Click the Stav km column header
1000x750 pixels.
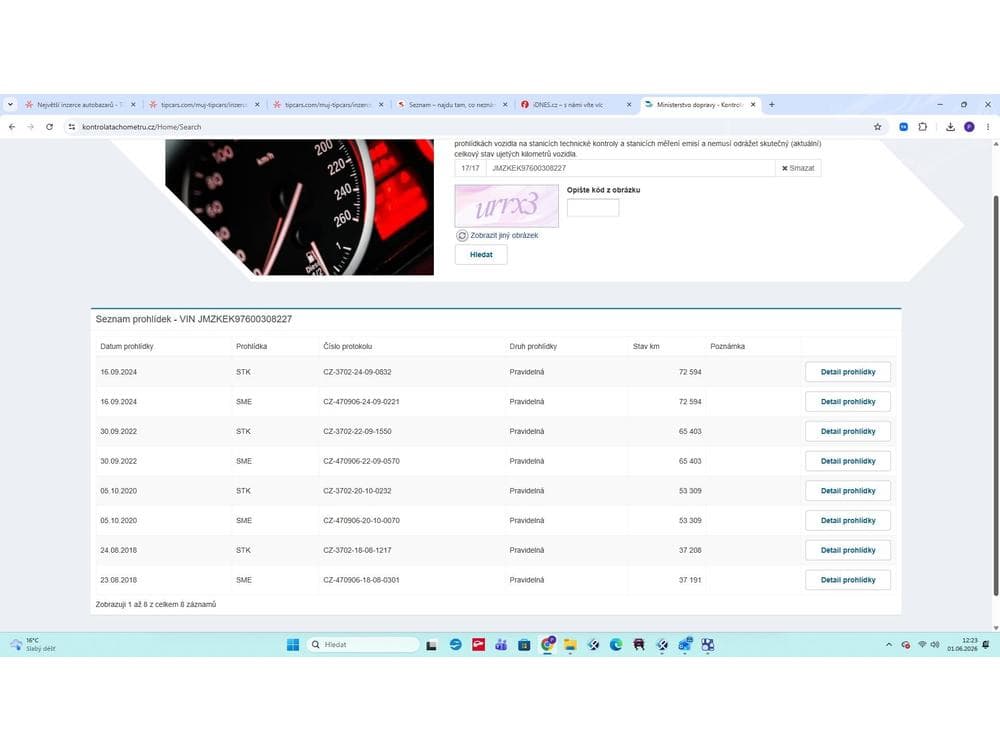click(x=646, y=346)
